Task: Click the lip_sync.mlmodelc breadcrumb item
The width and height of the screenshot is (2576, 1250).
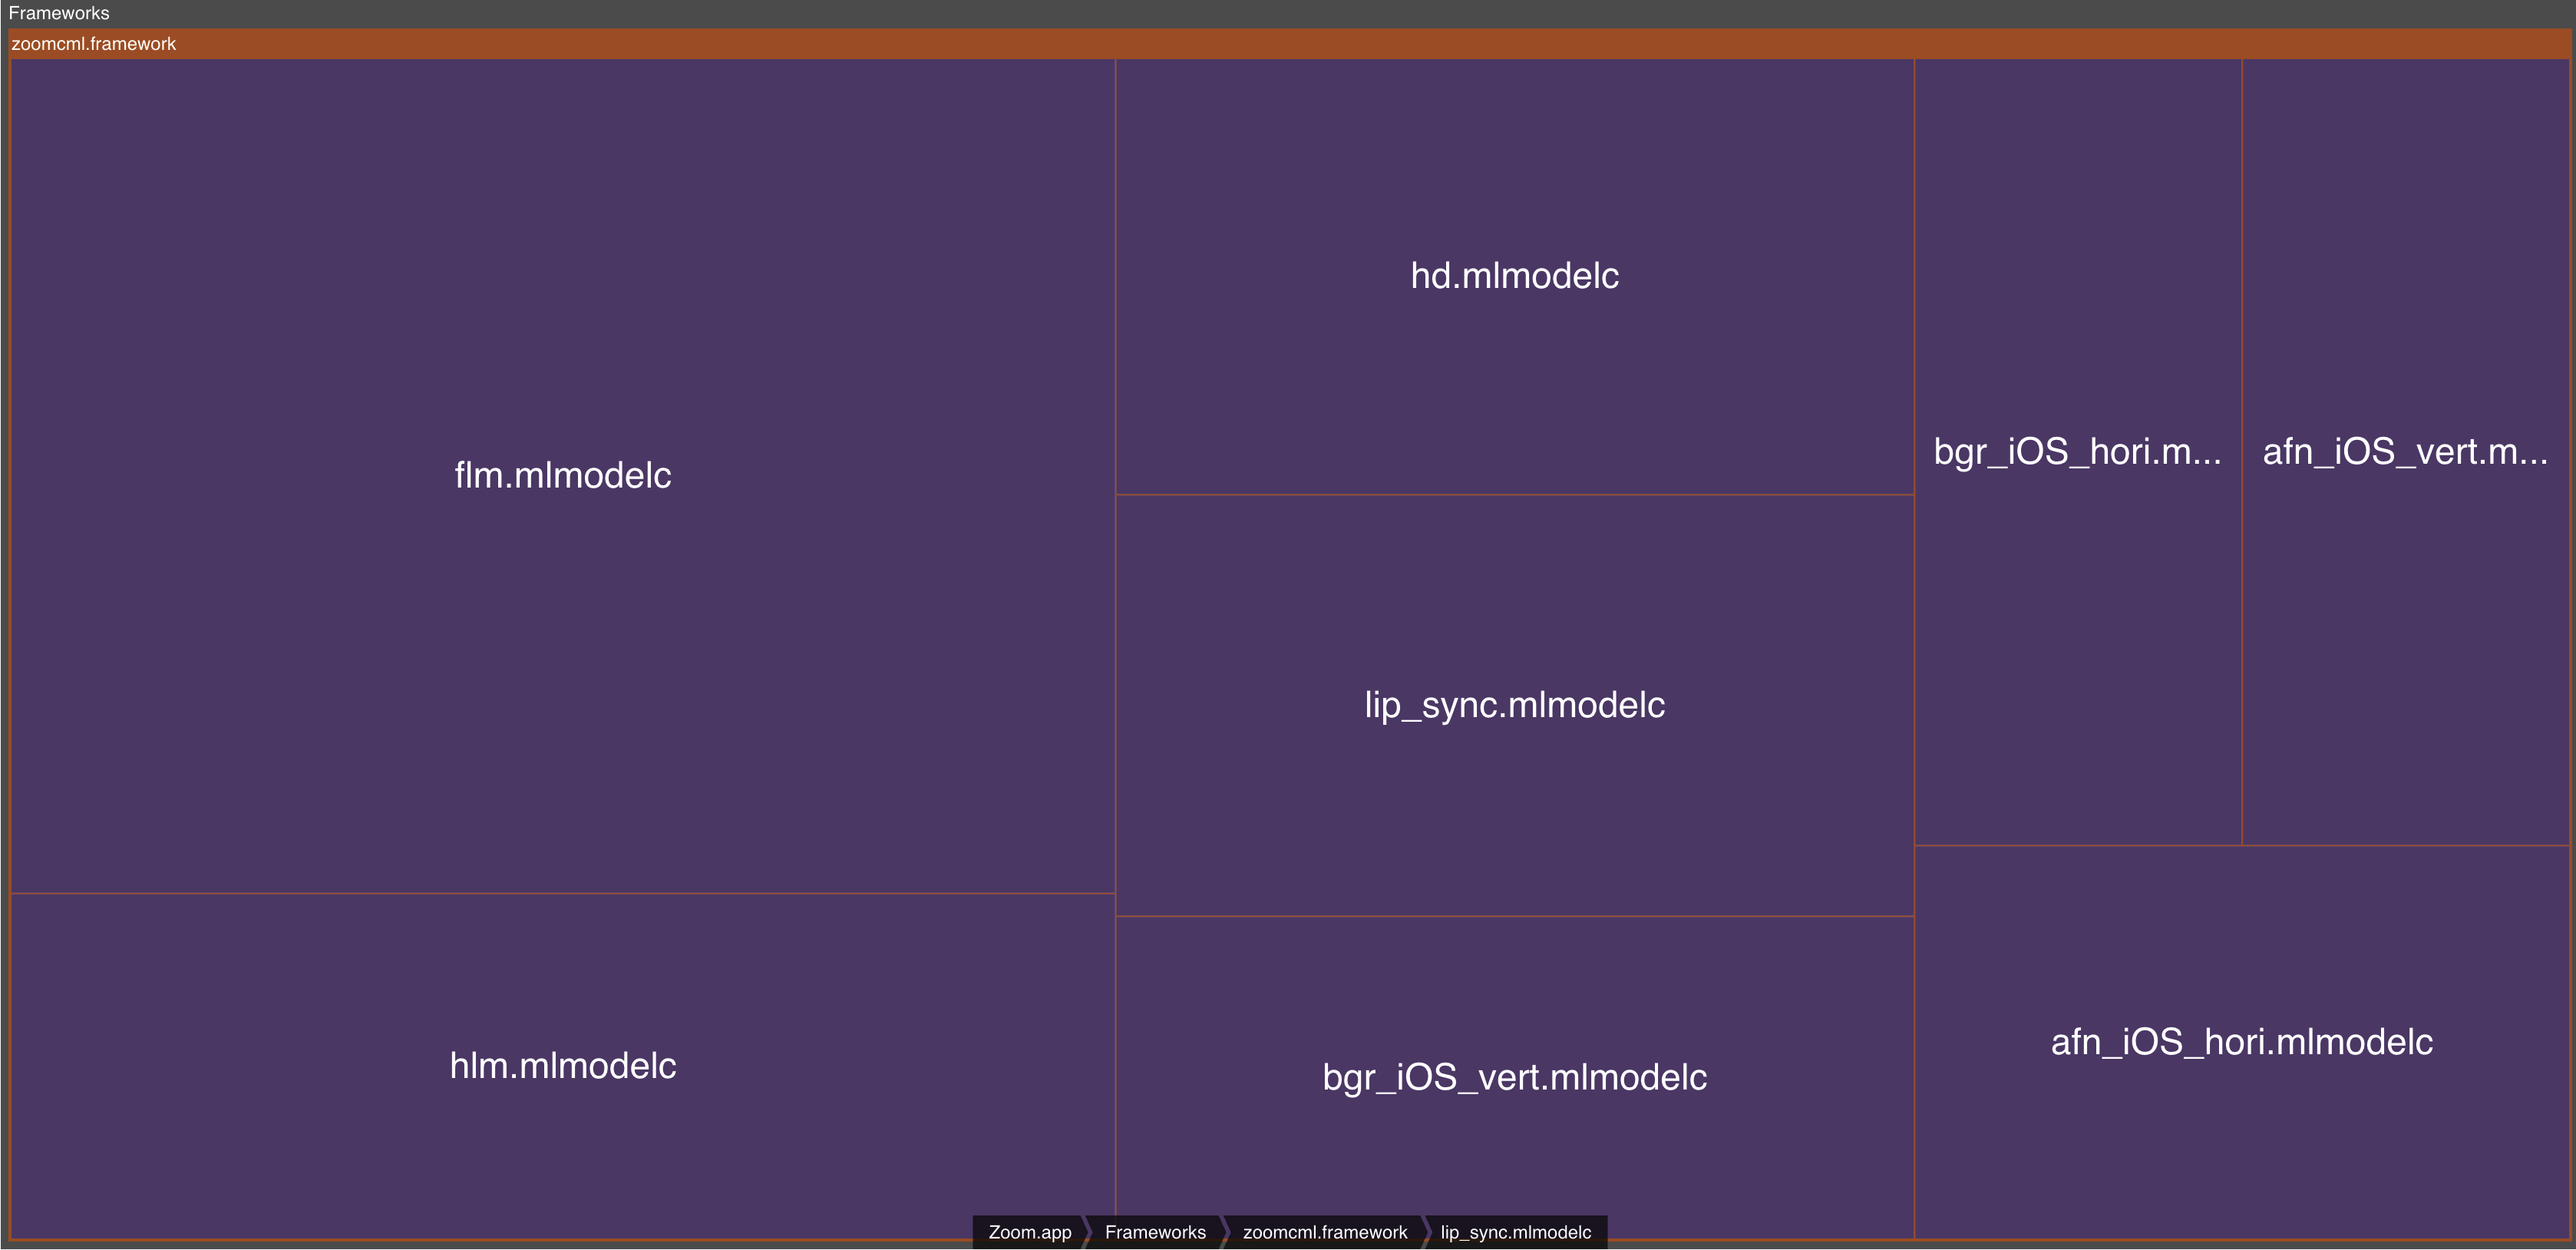Action: coord(1515,1232)
